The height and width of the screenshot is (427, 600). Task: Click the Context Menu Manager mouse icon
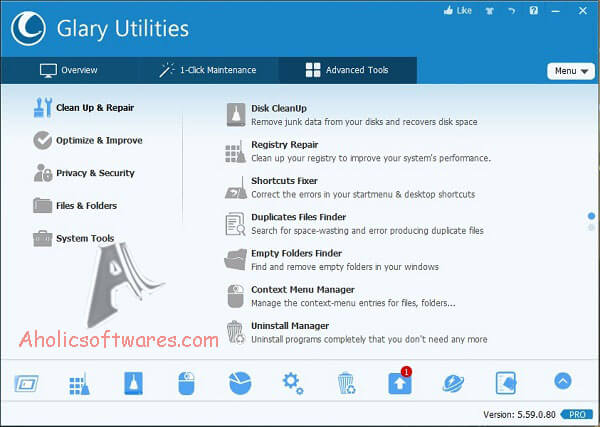pos(235,296)
